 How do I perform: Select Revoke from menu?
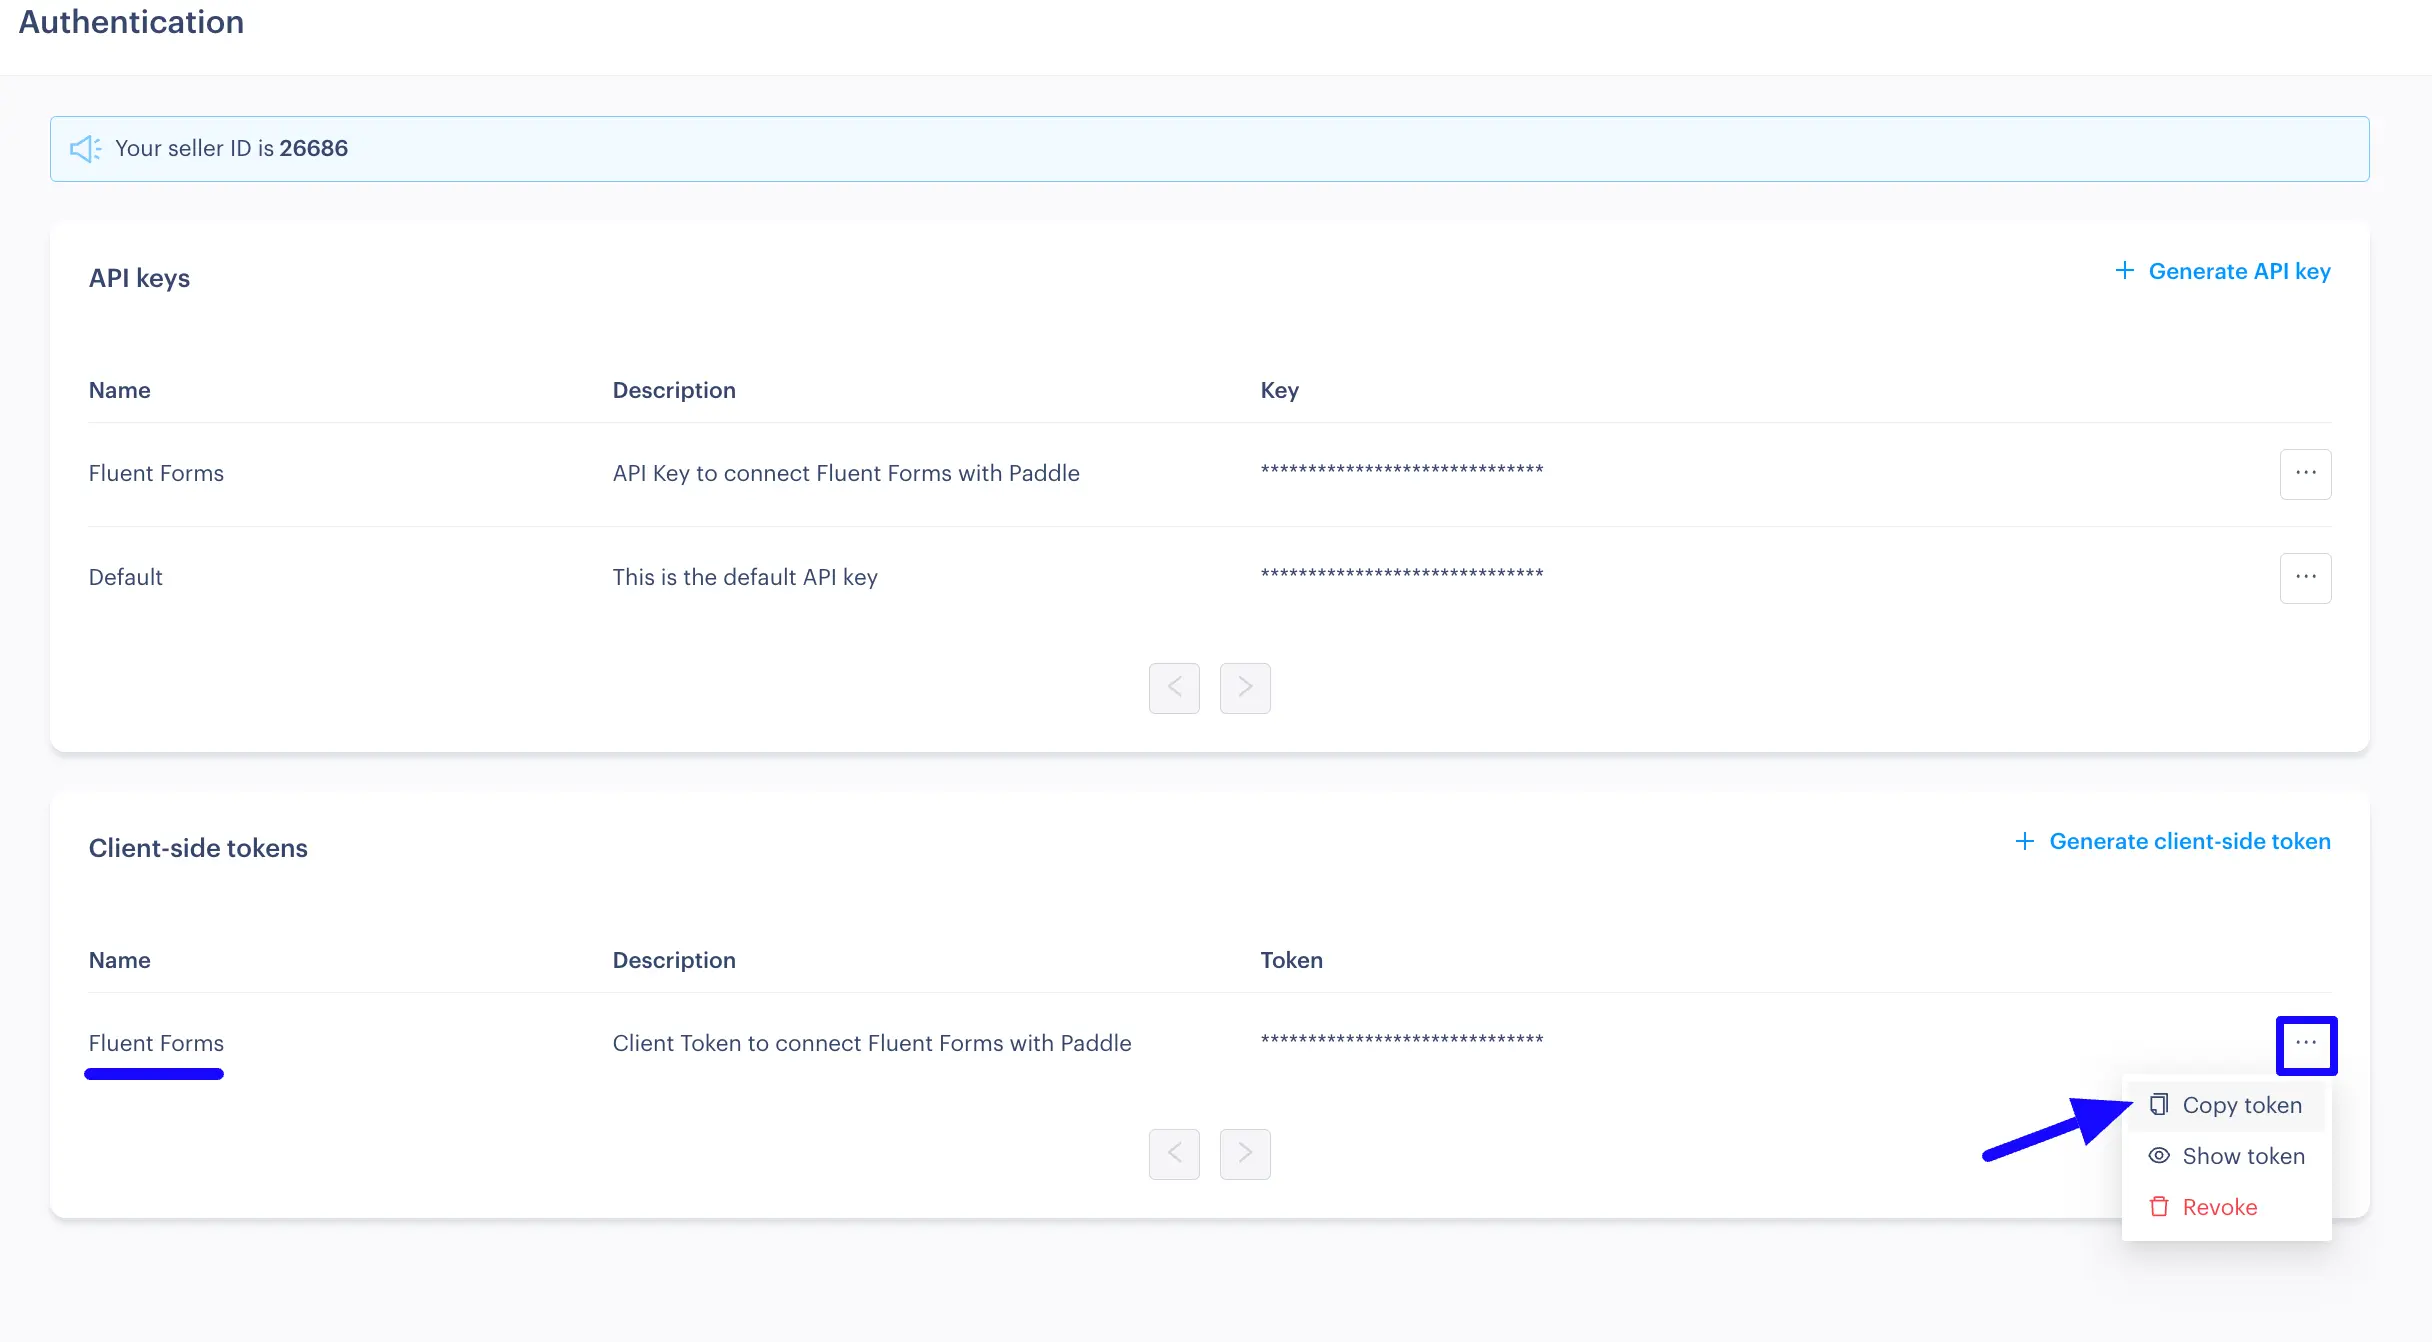pyautogui.click(x=2226, y=1207)
